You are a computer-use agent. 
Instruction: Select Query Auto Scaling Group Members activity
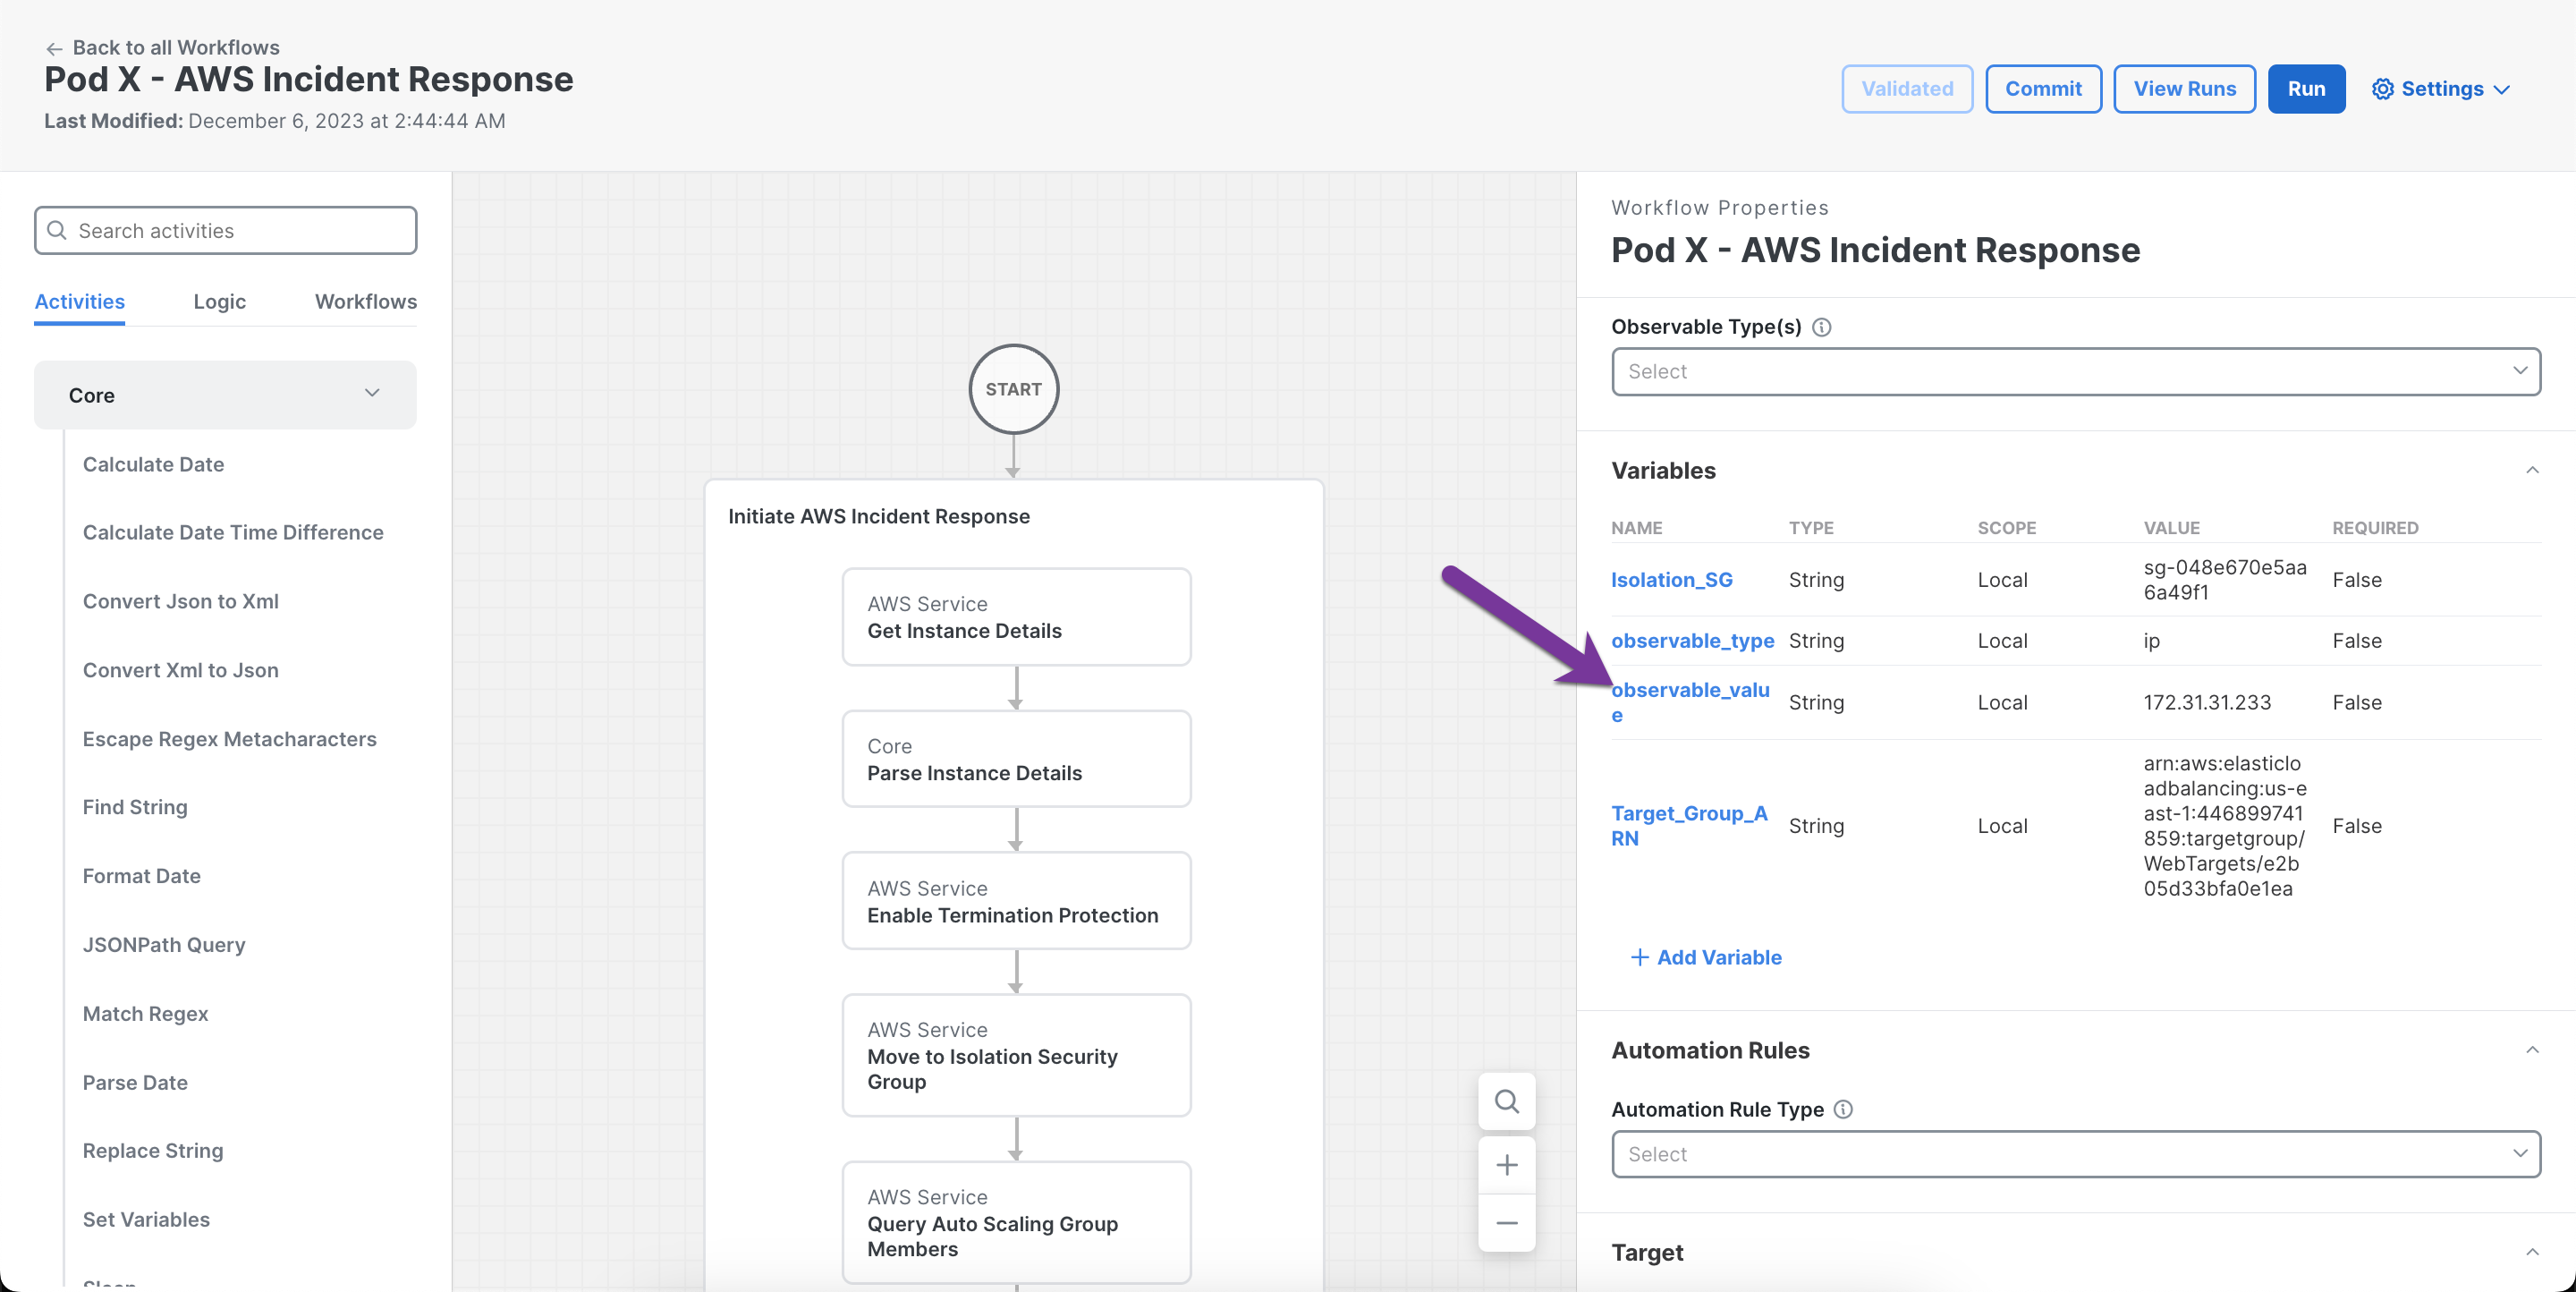point(1016,1222)
